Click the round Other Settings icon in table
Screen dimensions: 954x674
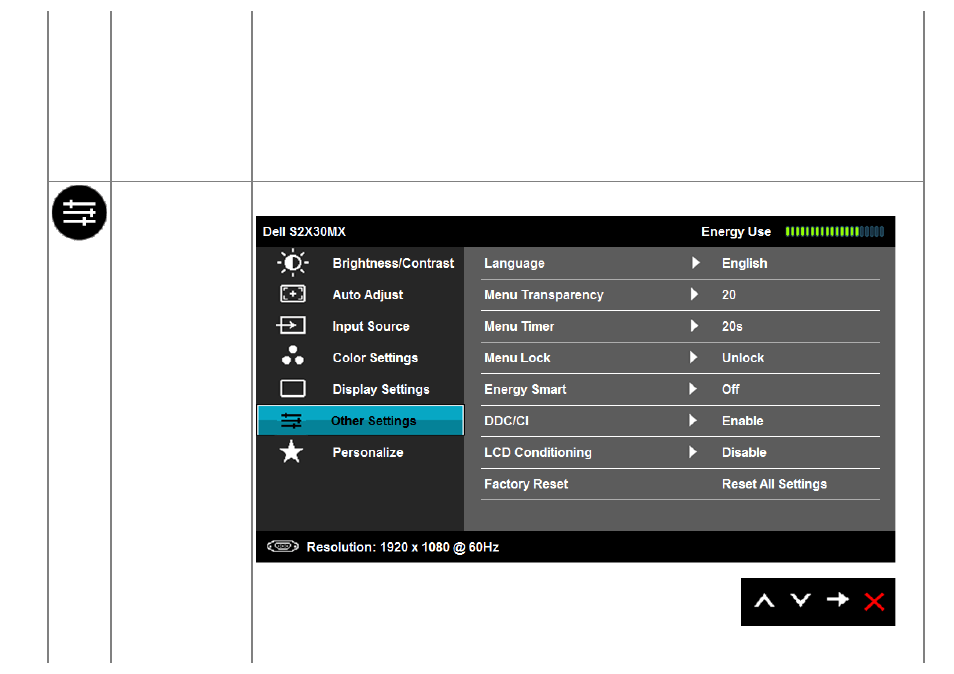(x=79, y=213)
